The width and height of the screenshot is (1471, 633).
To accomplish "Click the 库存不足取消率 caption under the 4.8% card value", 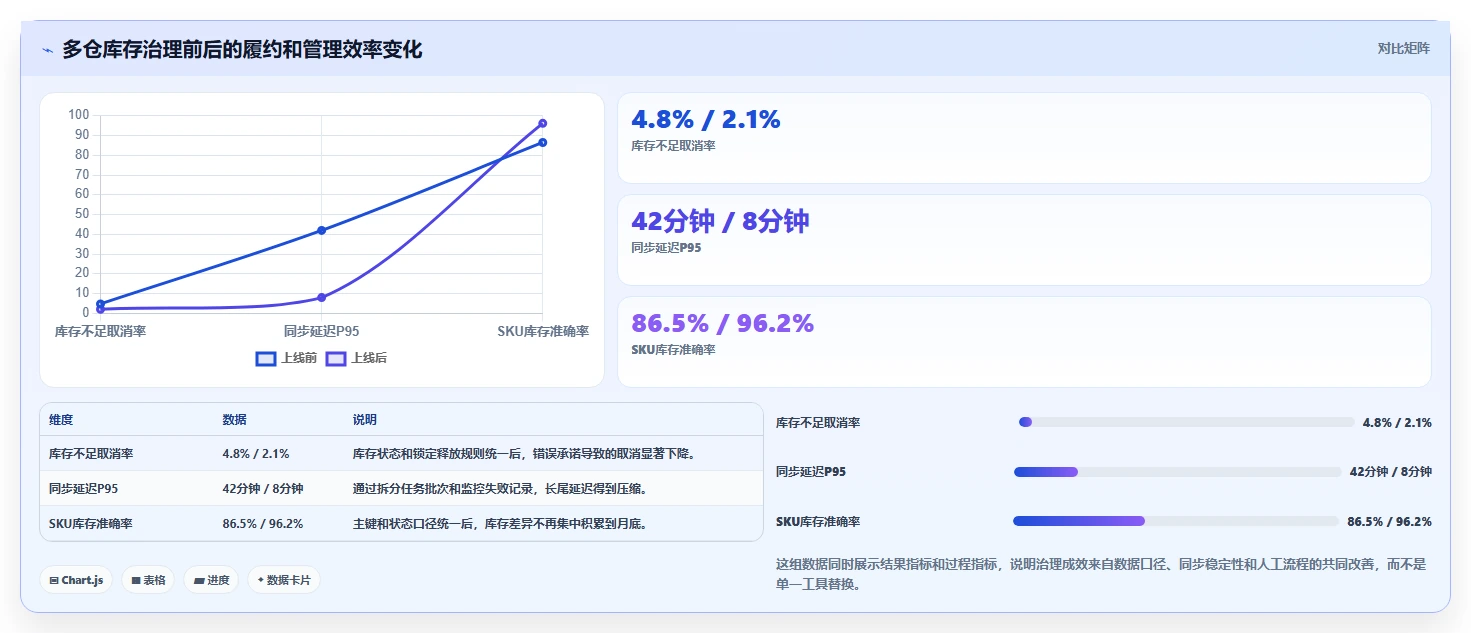I will [x=673, y=146].
